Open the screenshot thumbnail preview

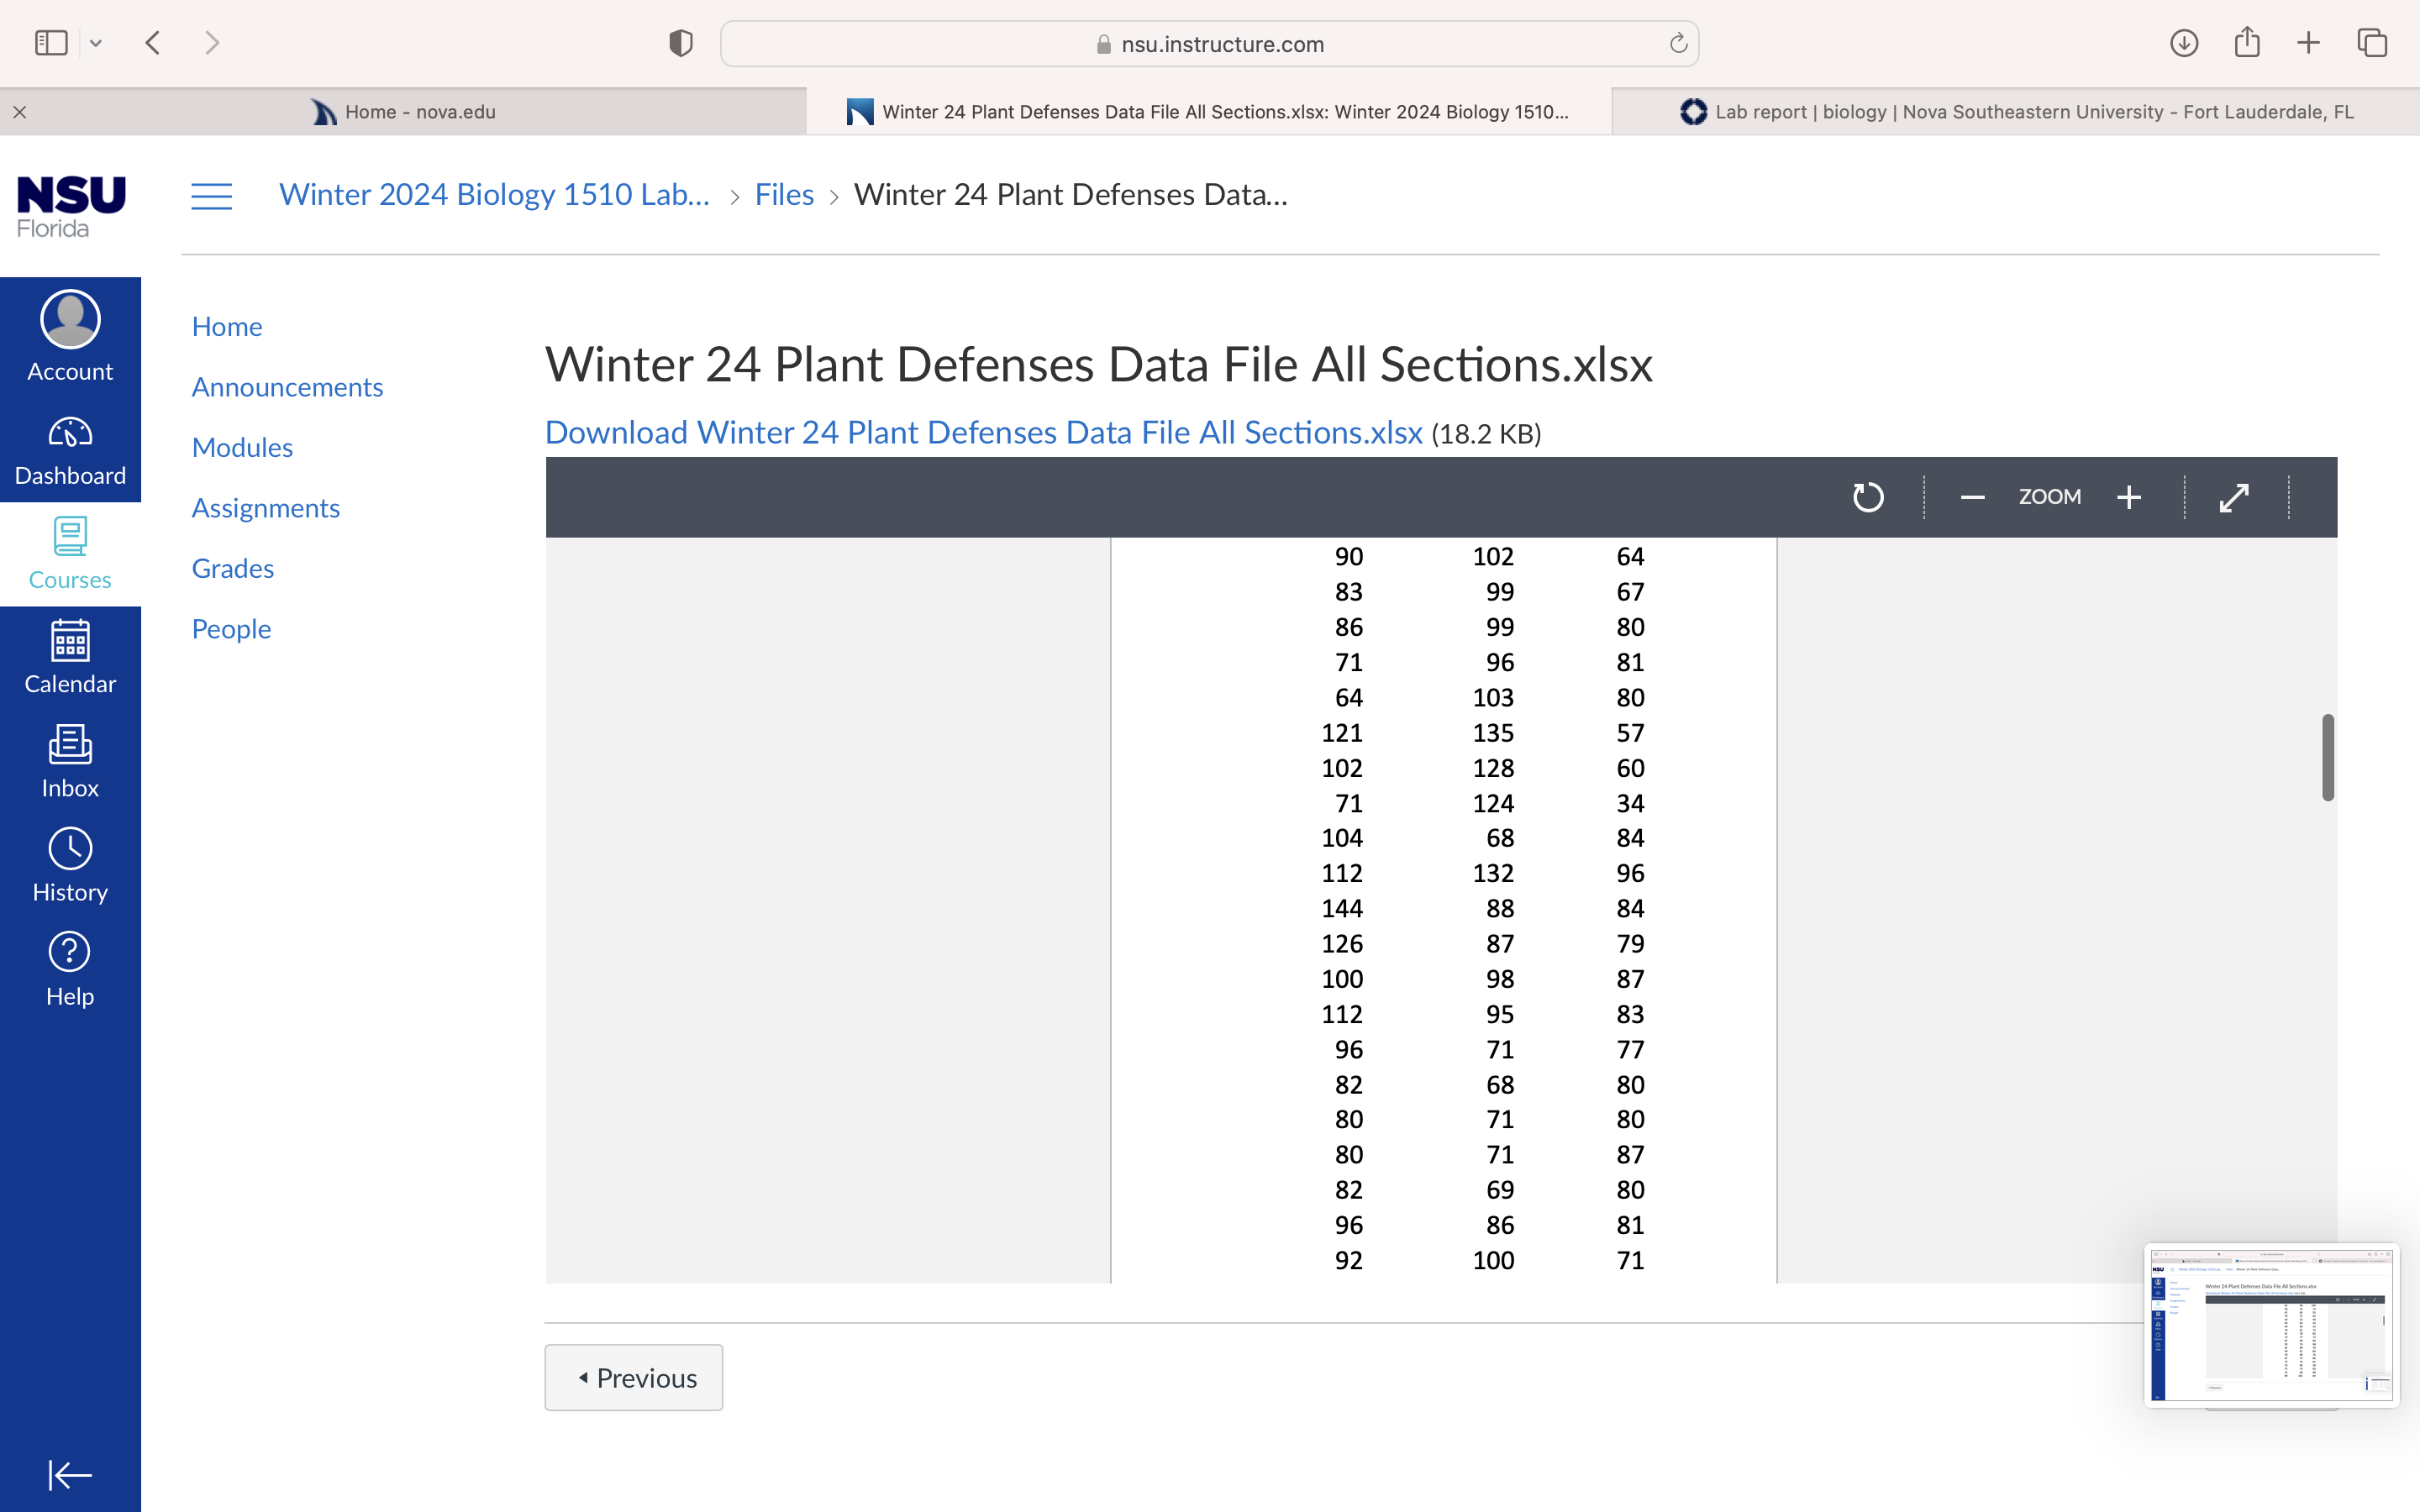(x=2271, y=1325)
